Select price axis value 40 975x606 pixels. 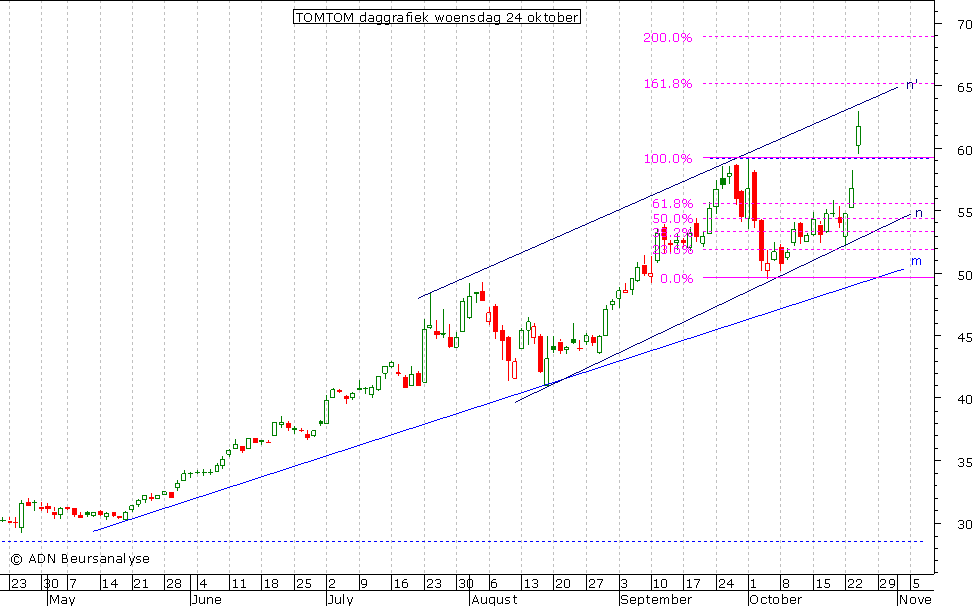coord(964,399)
